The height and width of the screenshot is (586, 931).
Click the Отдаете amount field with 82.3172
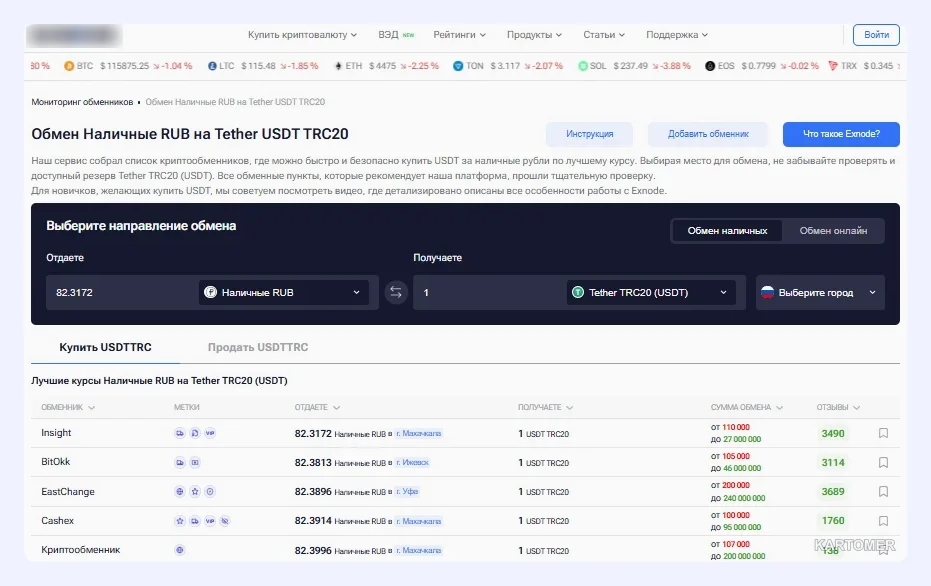pyautogui.click(x=122, y=292)
